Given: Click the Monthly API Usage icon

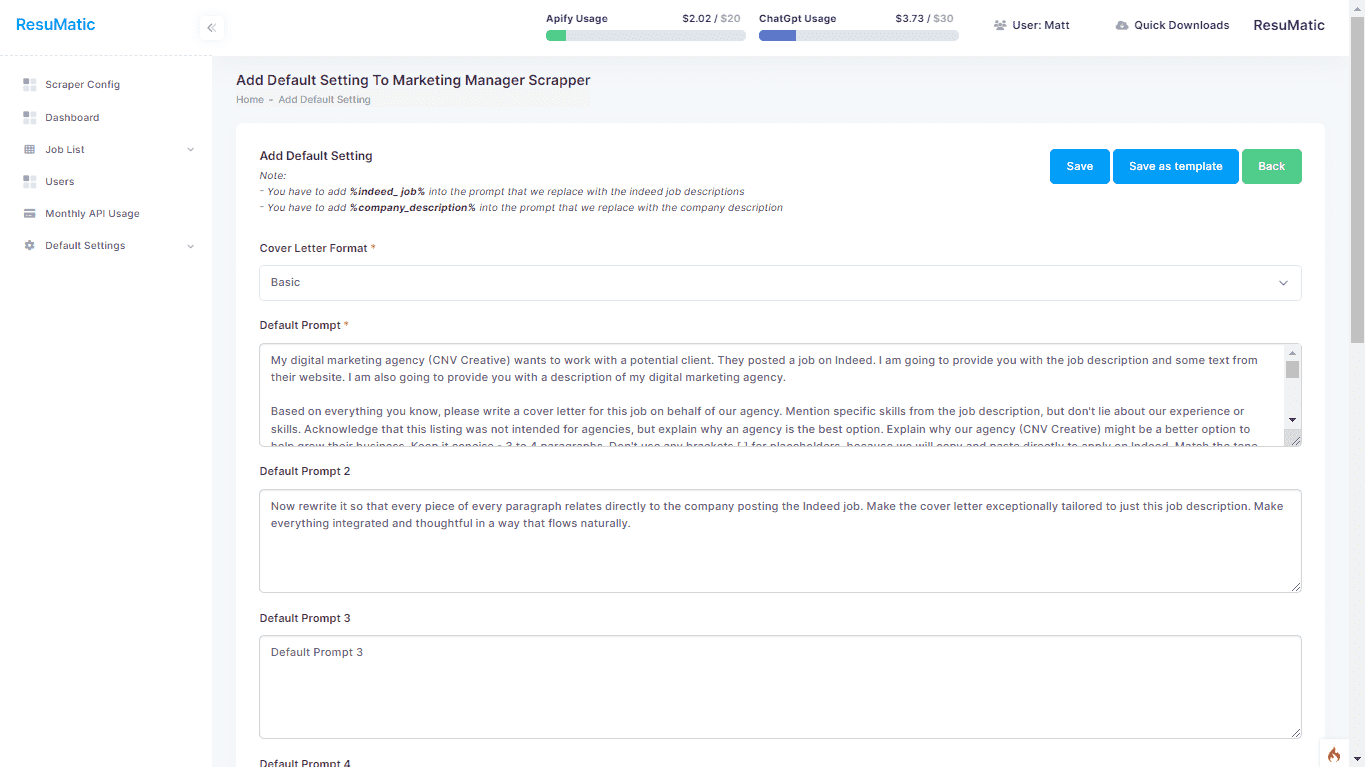Looking at the screenshot, I should pyautogui.click(x=30, y=214).
